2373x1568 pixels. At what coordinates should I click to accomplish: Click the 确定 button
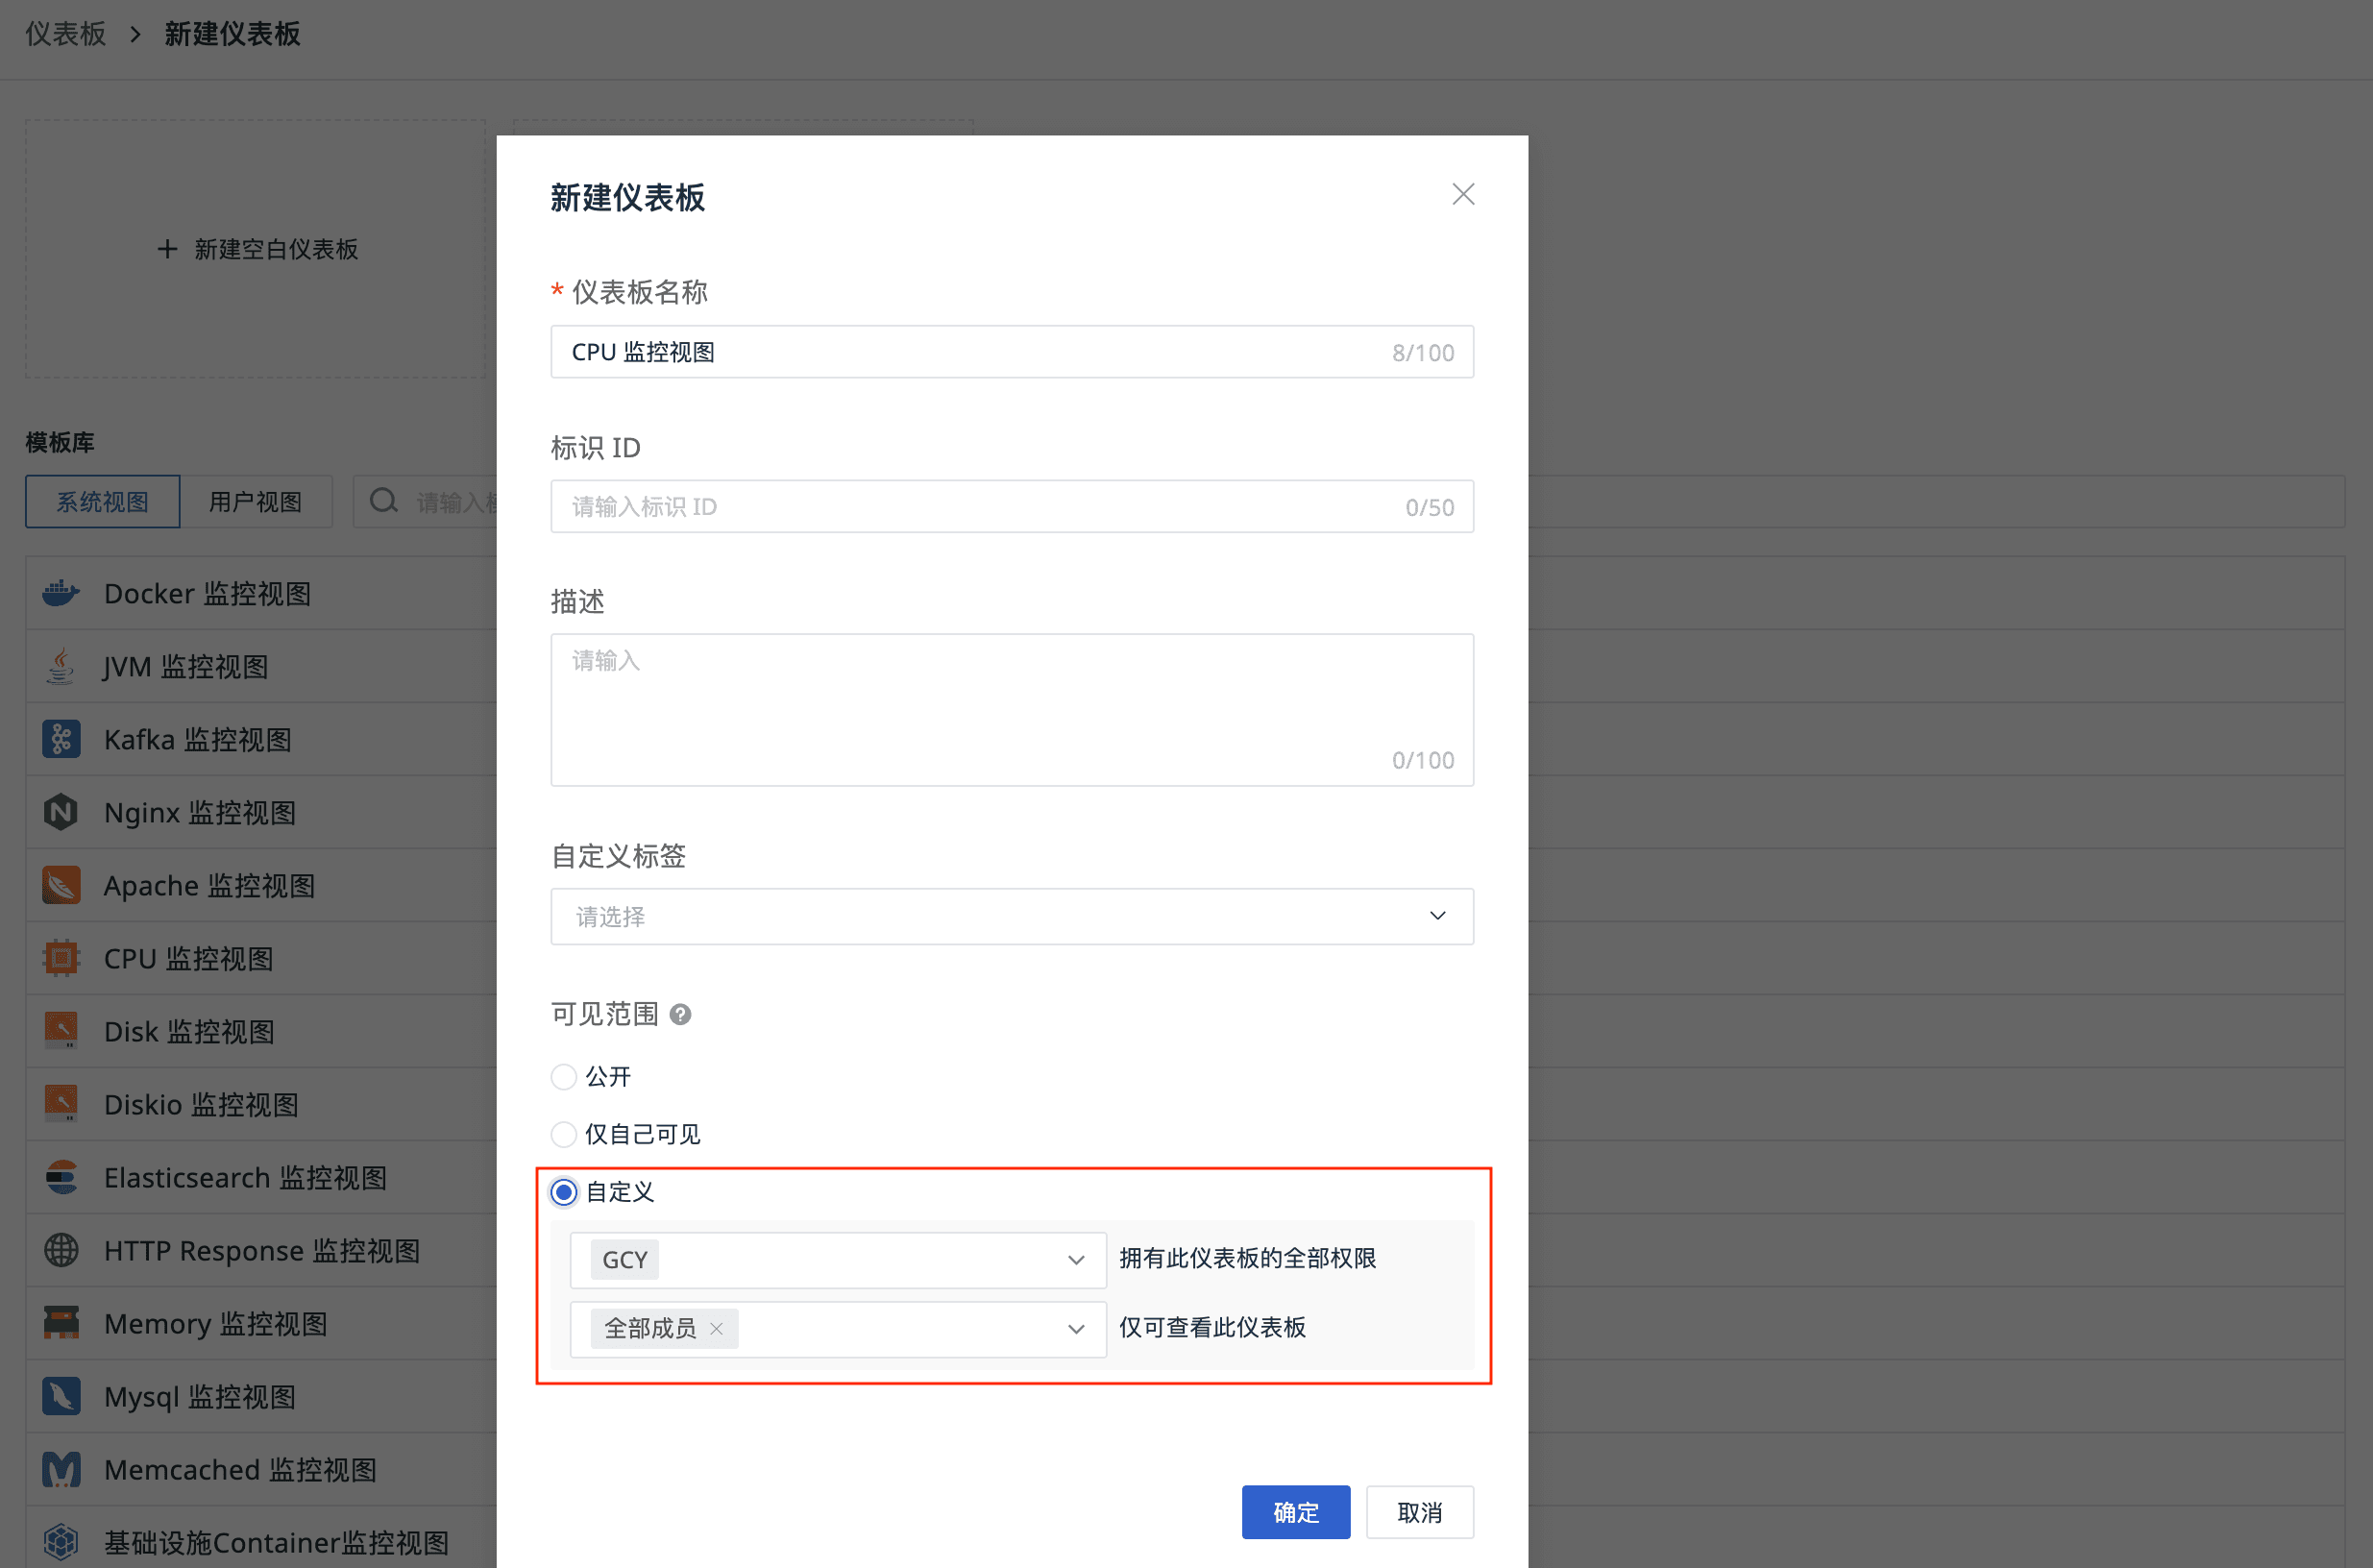pyautogui.click(x=1295, y=1511)
